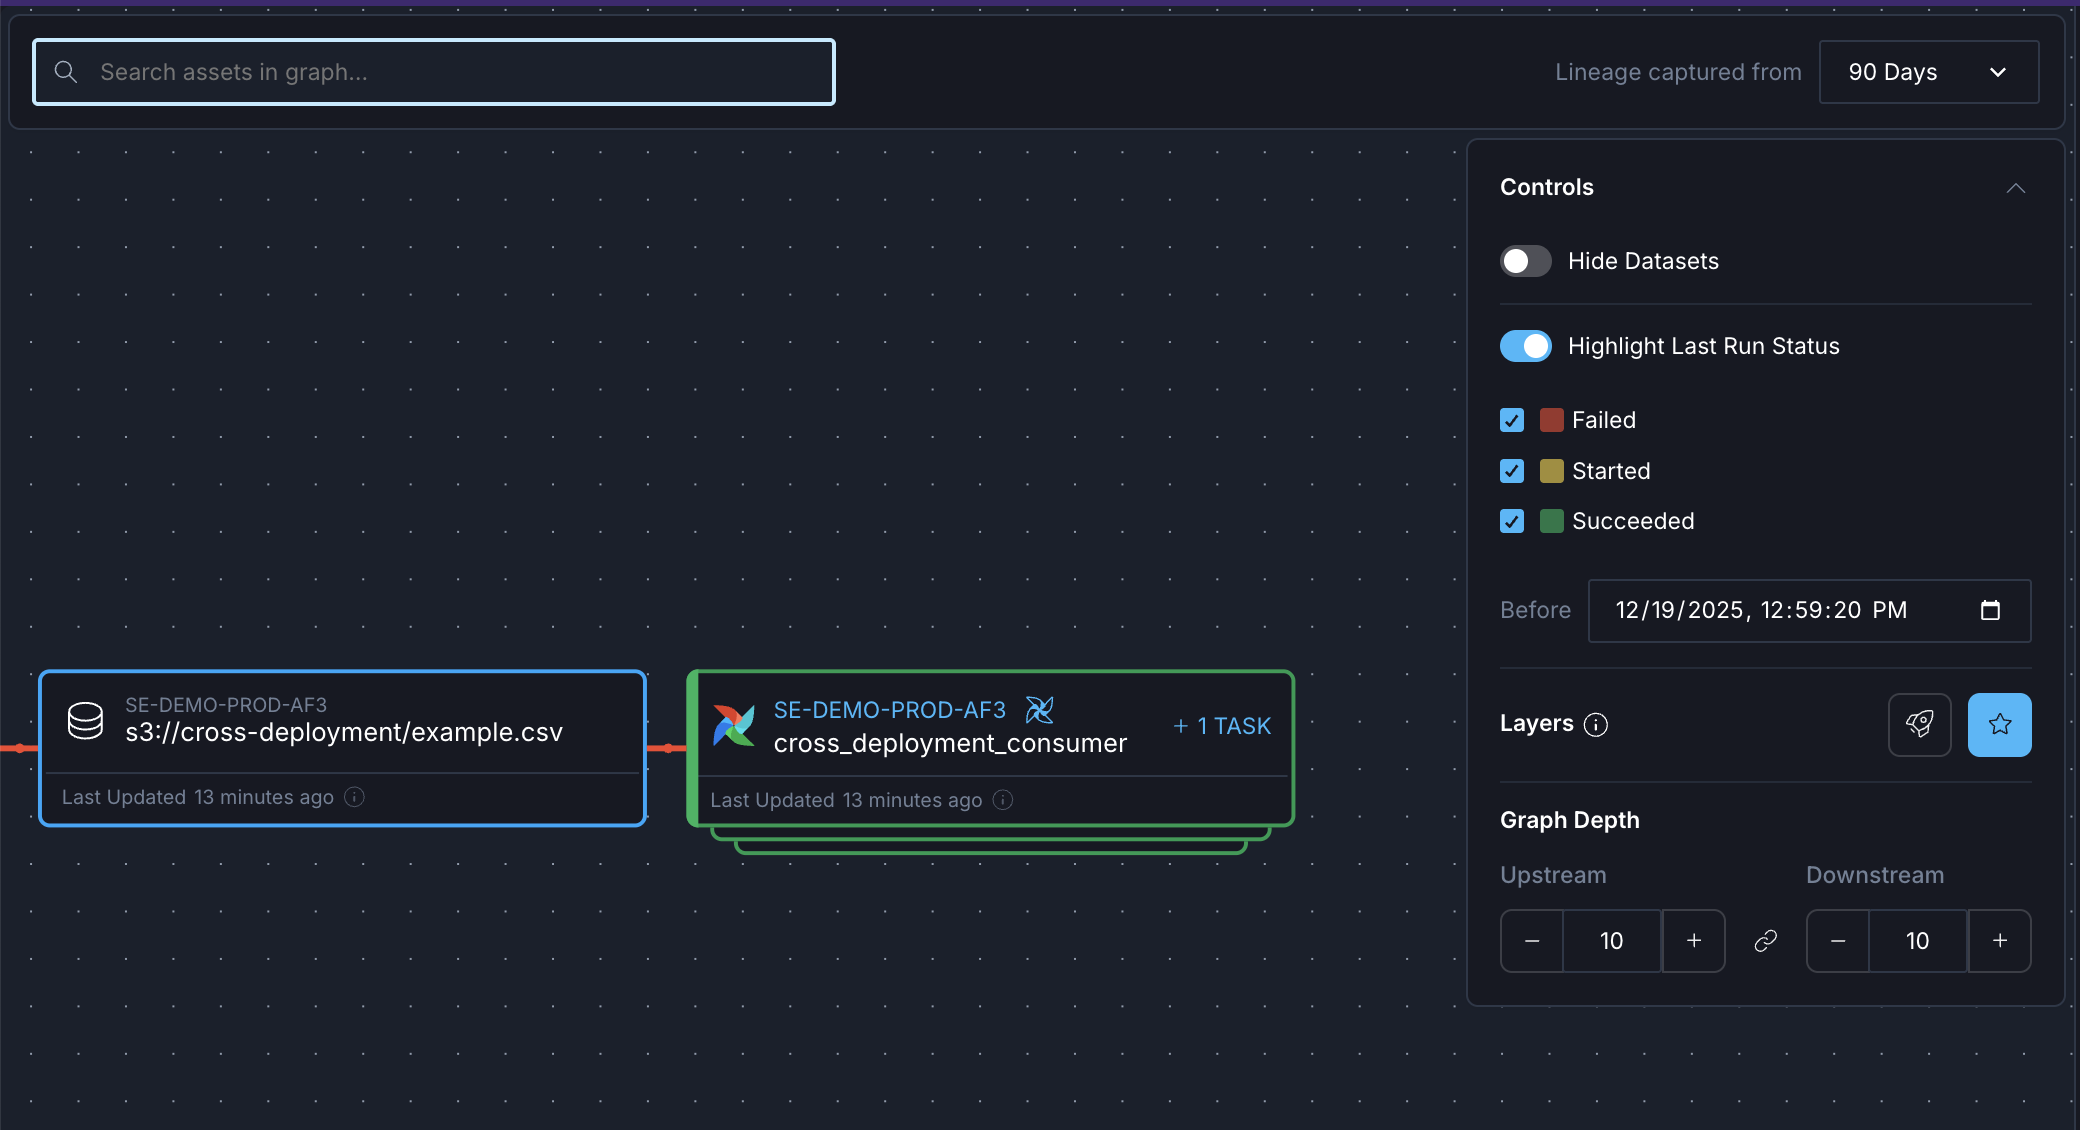Click the Airflow pinwheel logo on cross_deployment_consumer node
This screenshot has height=1130, width=2080.
pos(734,724)
